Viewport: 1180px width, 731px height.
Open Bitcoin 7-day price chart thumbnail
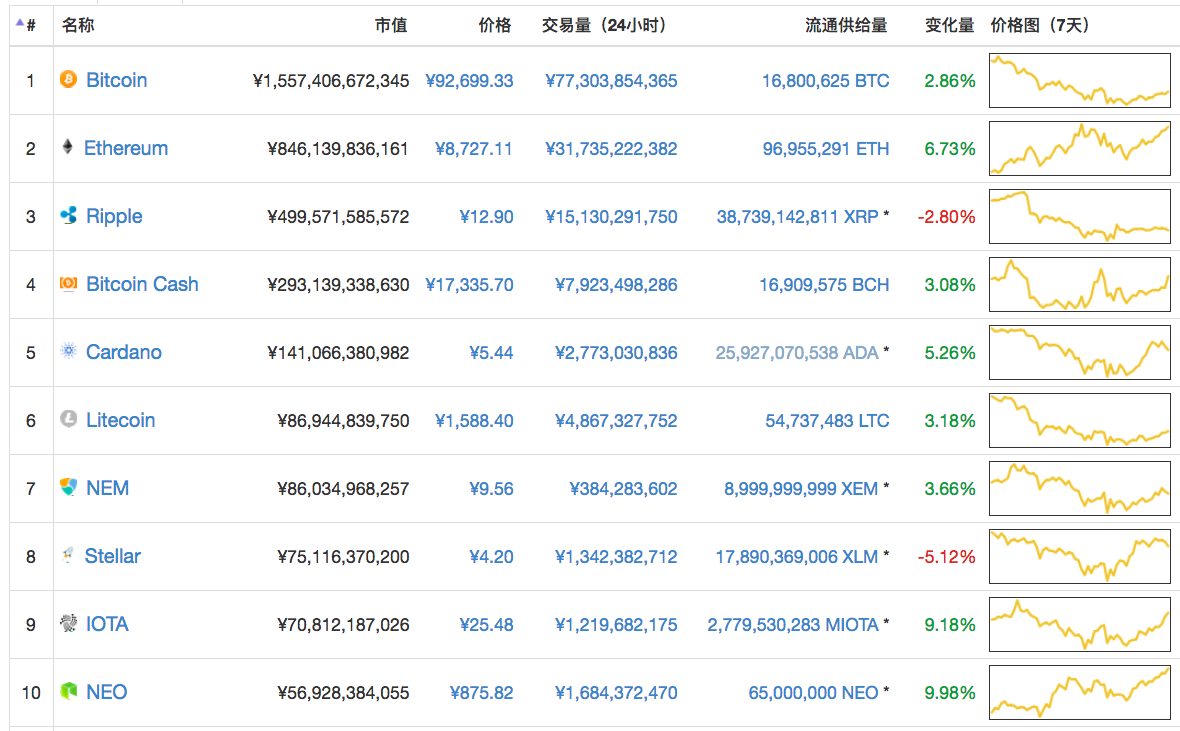(1079, 81)
